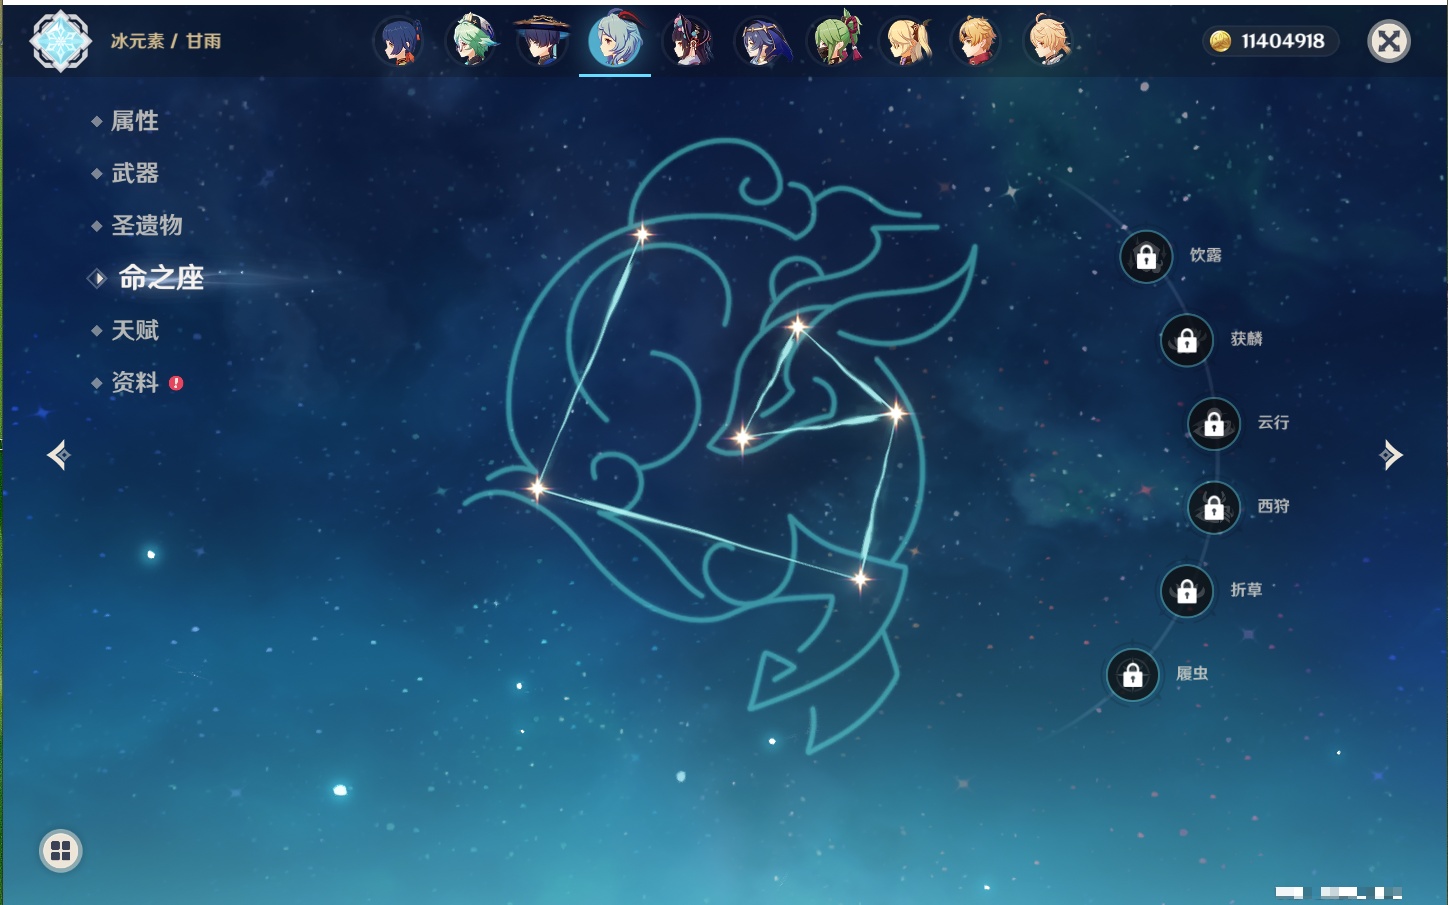
Task: Go to previous character with left arrow
Action: [58, 455]
